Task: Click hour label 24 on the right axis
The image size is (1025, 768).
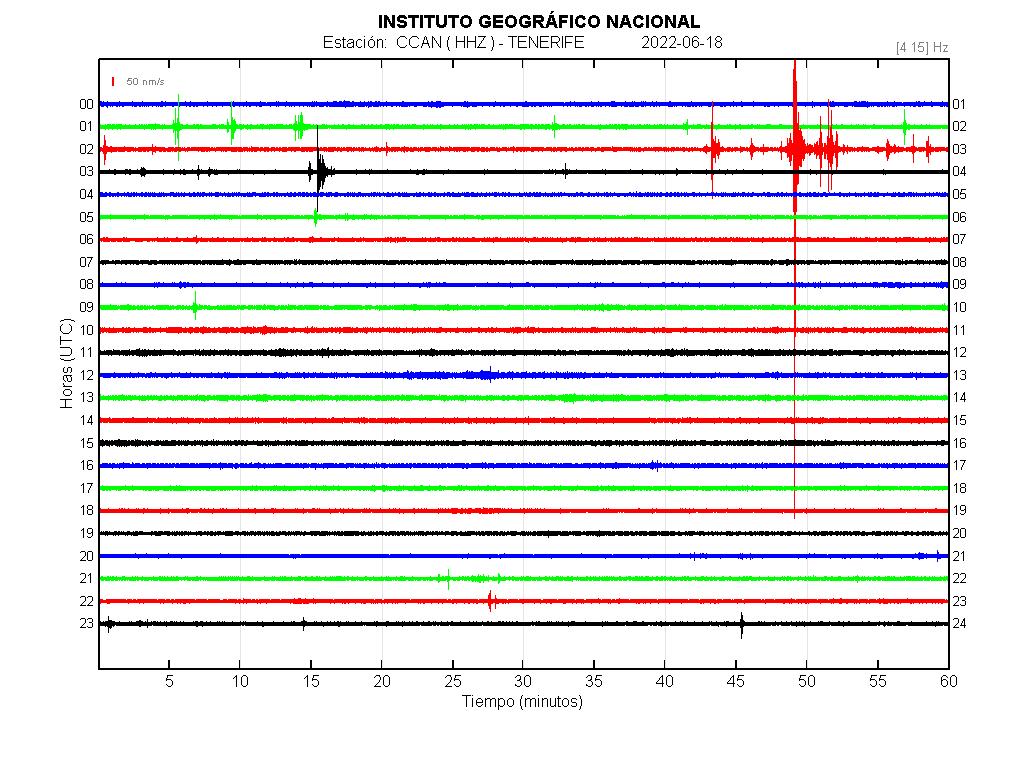Action: tap(959, 624)
